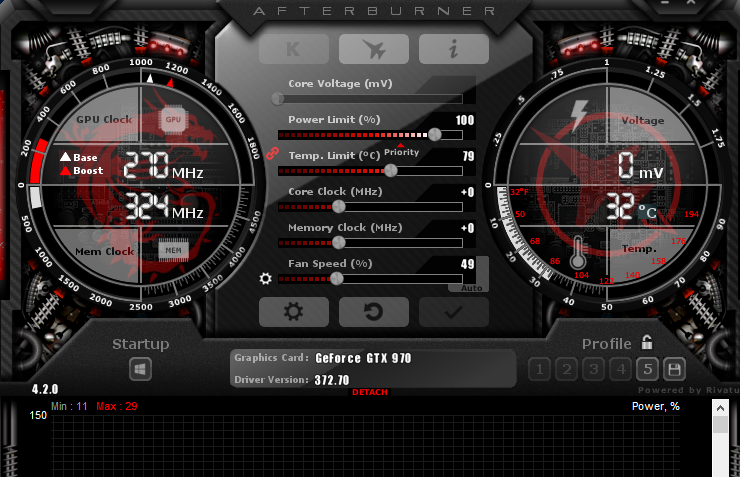Click the version number 4.2.0
The width and height of the screenshot is (740, 477).
[x=45, y=389]
